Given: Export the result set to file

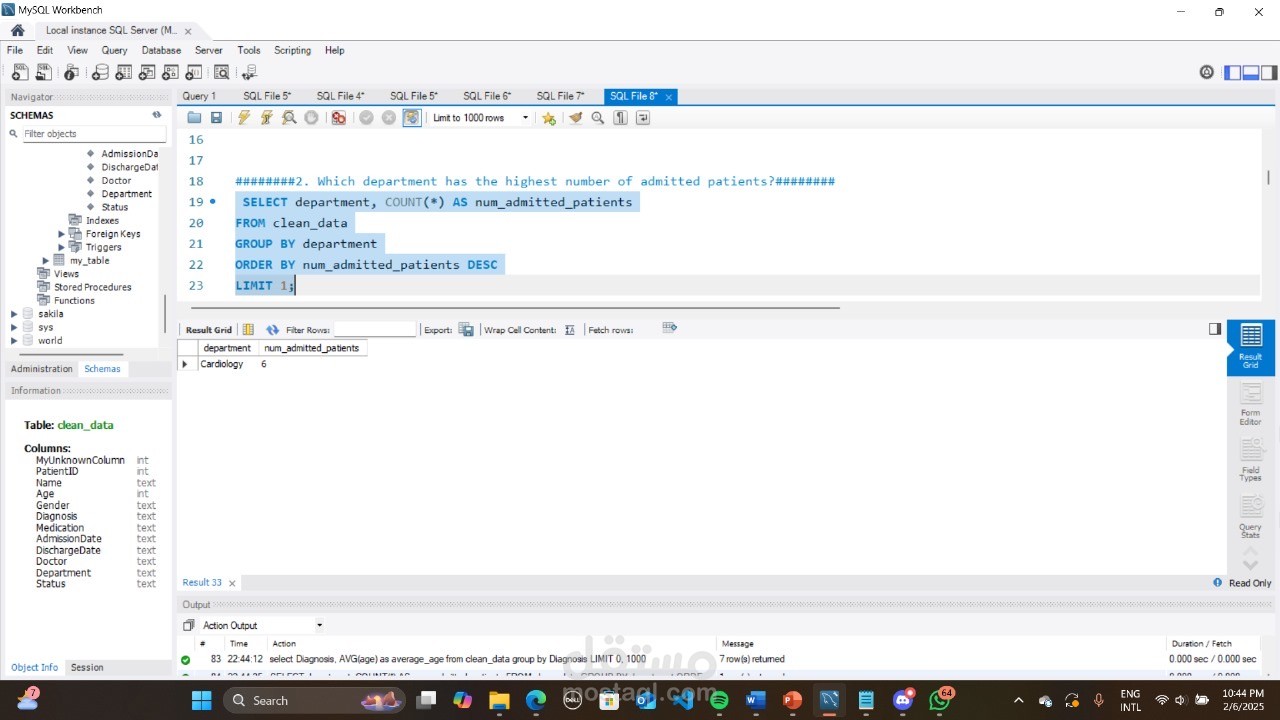Looking at the screenshot, I should [x=466, y=330].
